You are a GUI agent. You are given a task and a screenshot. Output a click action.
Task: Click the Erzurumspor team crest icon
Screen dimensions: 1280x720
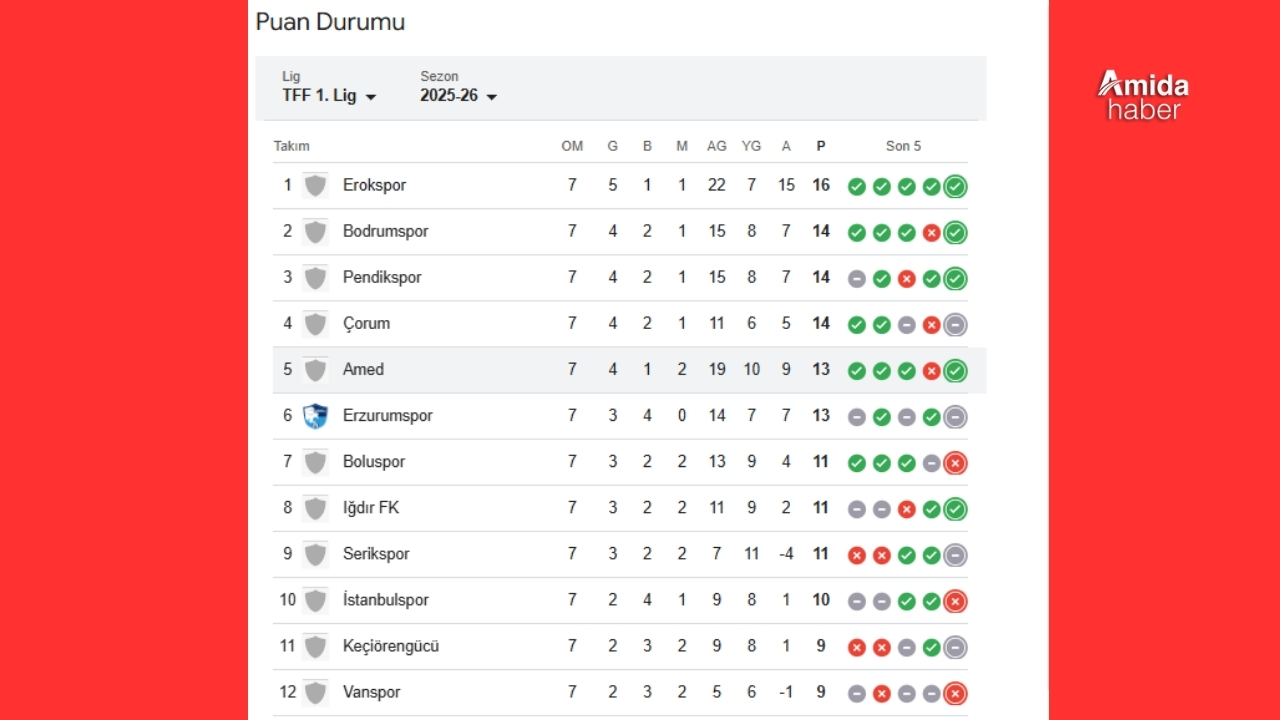click(x=315, y=416)
